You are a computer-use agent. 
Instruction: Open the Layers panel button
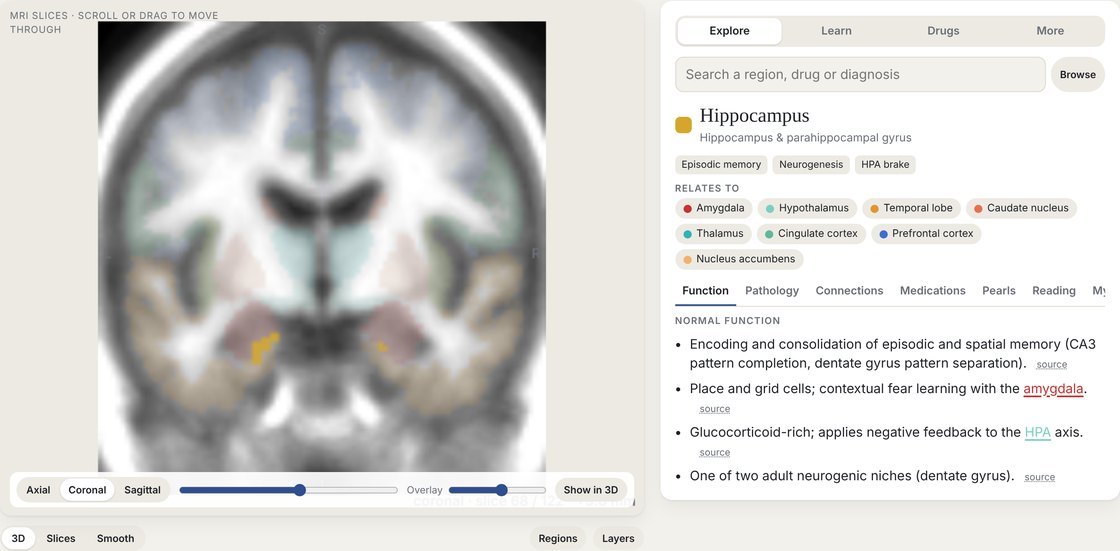pyautogui.click(x=618, y=539)
